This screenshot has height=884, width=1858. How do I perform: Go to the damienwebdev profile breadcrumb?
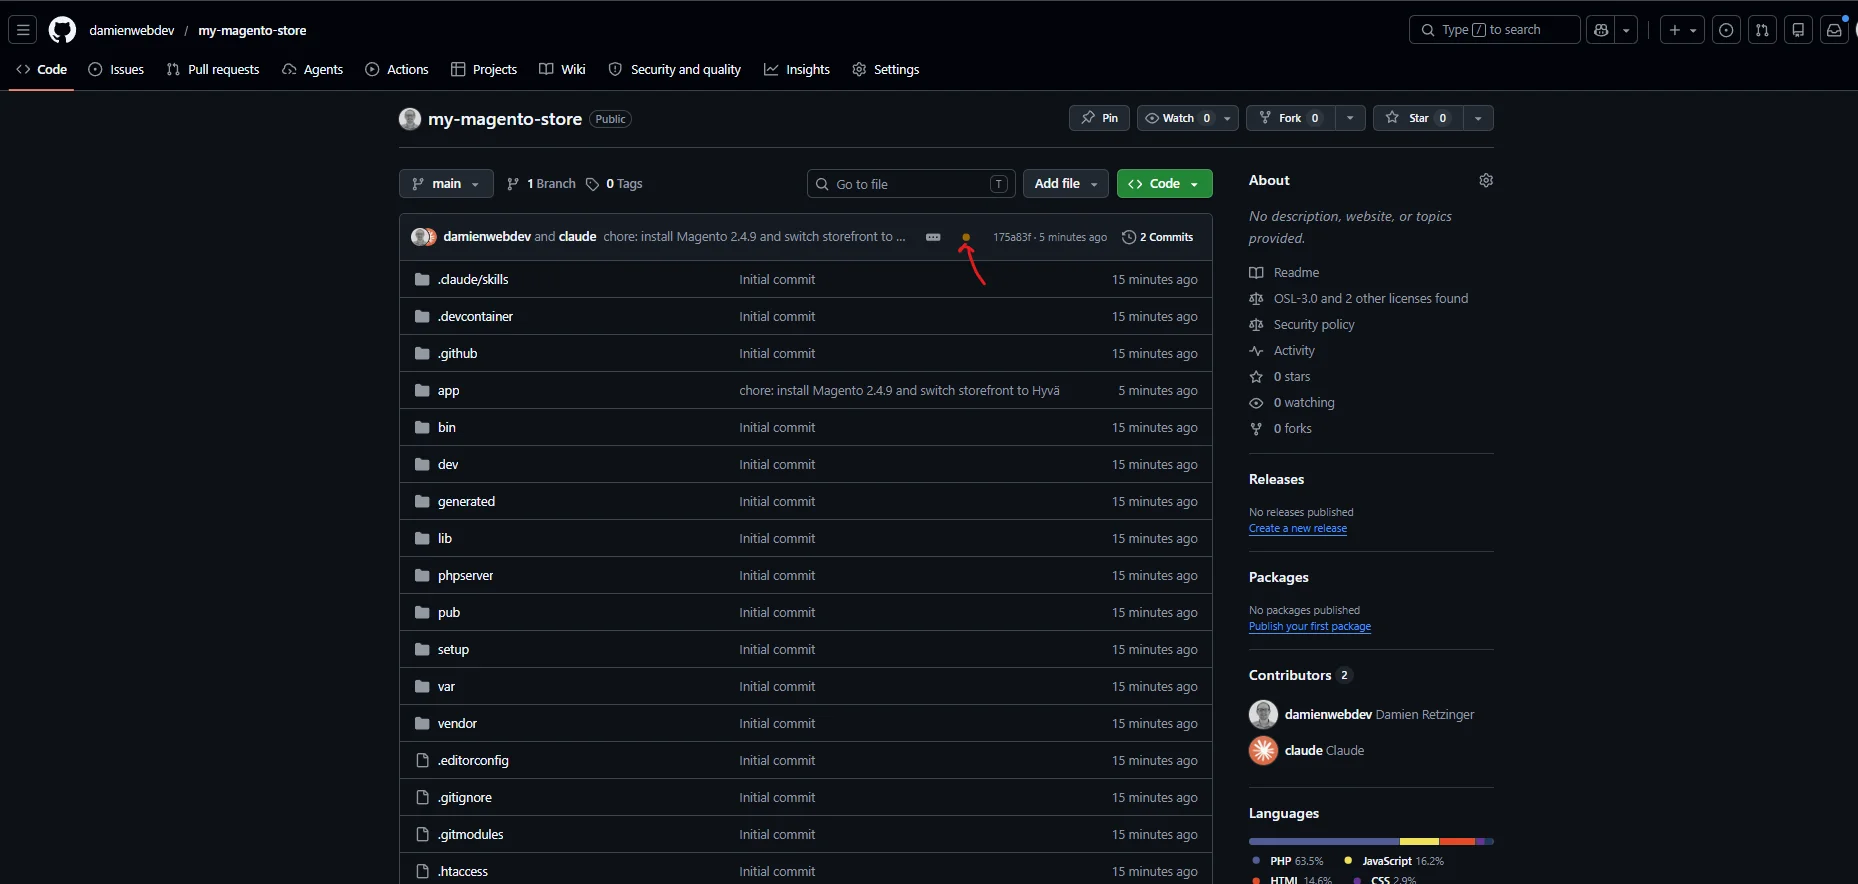132,30
